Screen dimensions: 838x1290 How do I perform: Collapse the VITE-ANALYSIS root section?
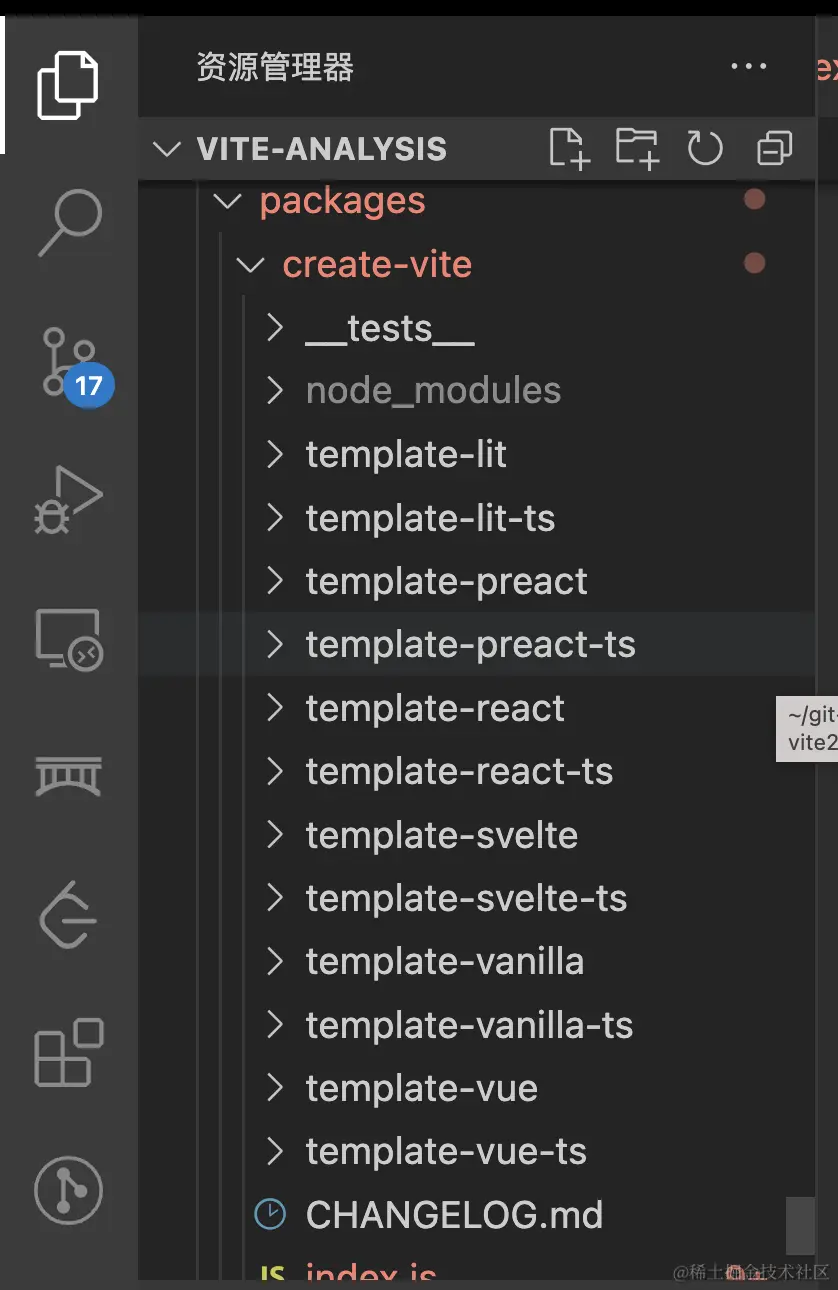166,149
